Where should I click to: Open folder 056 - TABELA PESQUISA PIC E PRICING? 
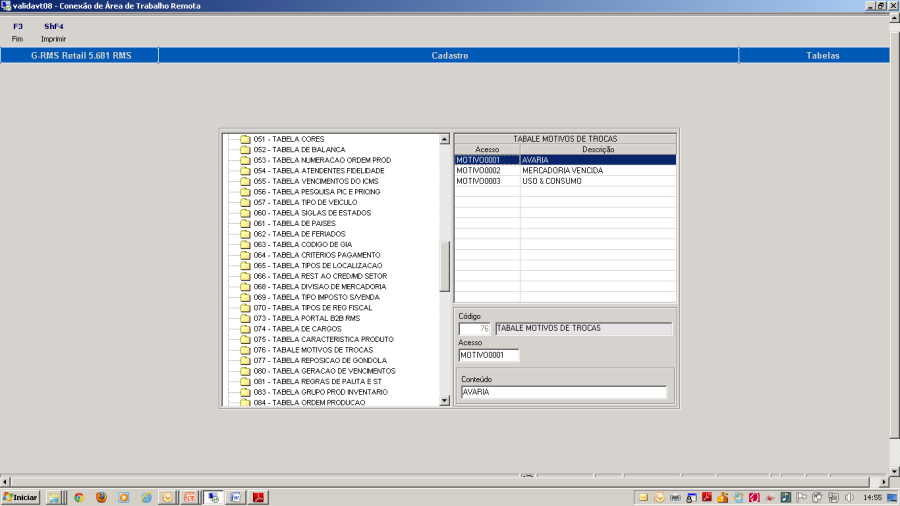pyautogui.click(x=310, y=192)
